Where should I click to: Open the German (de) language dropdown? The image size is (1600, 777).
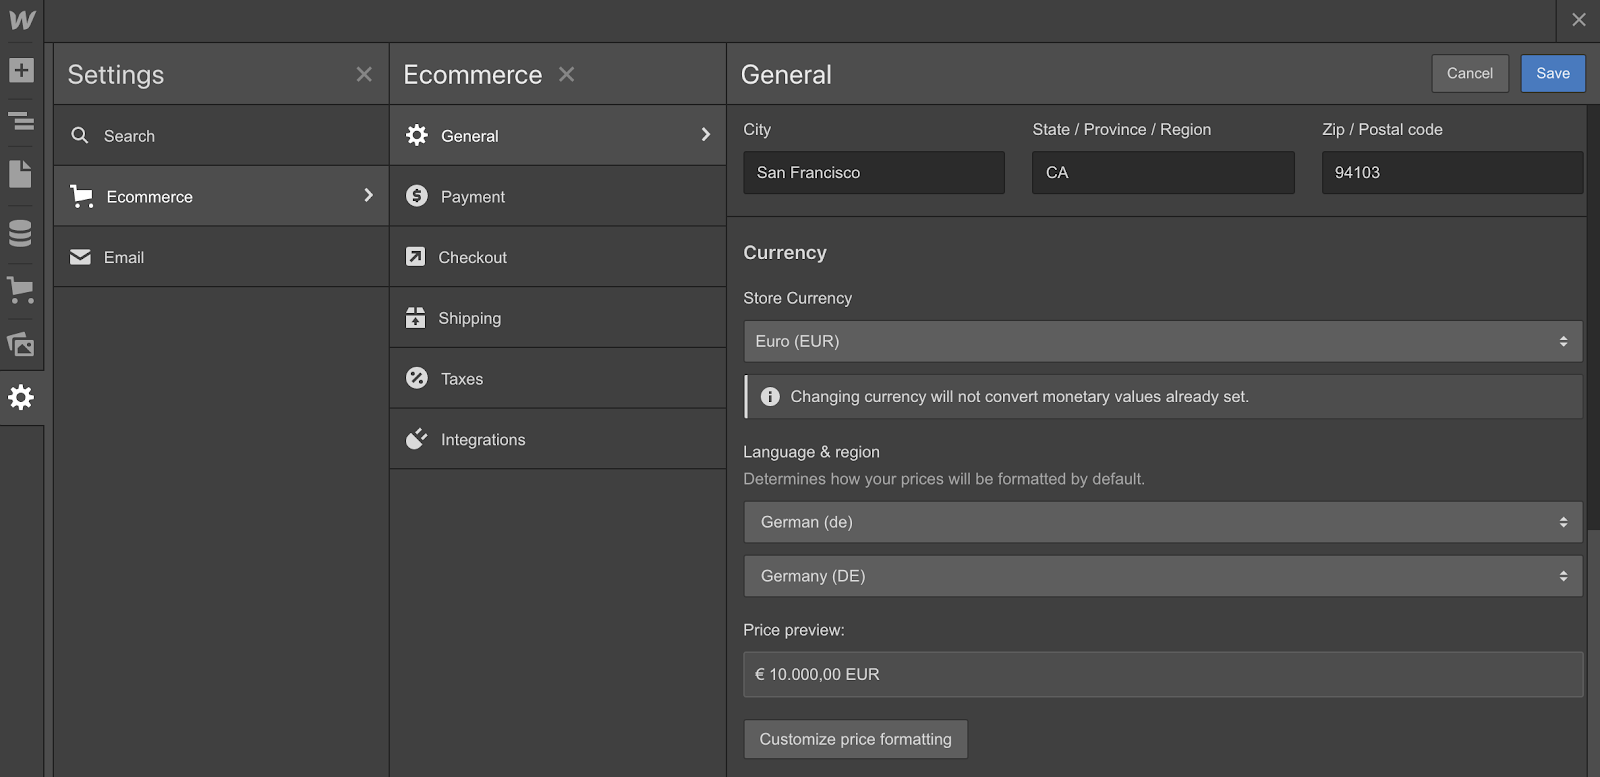pos(1163,522)
